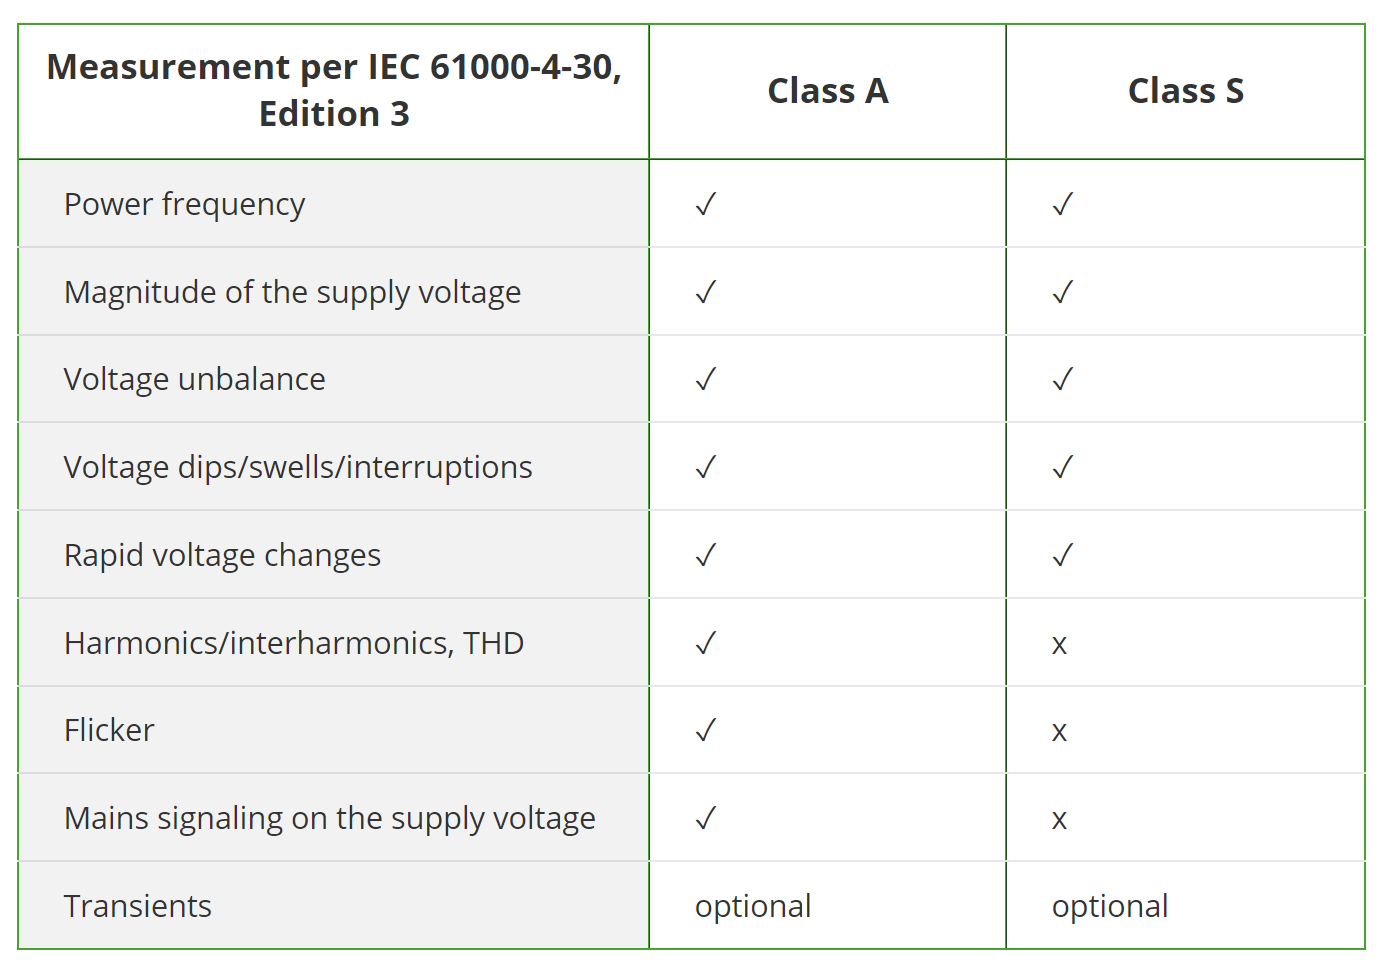Select the Class S column header

[x=1185, y=91]
